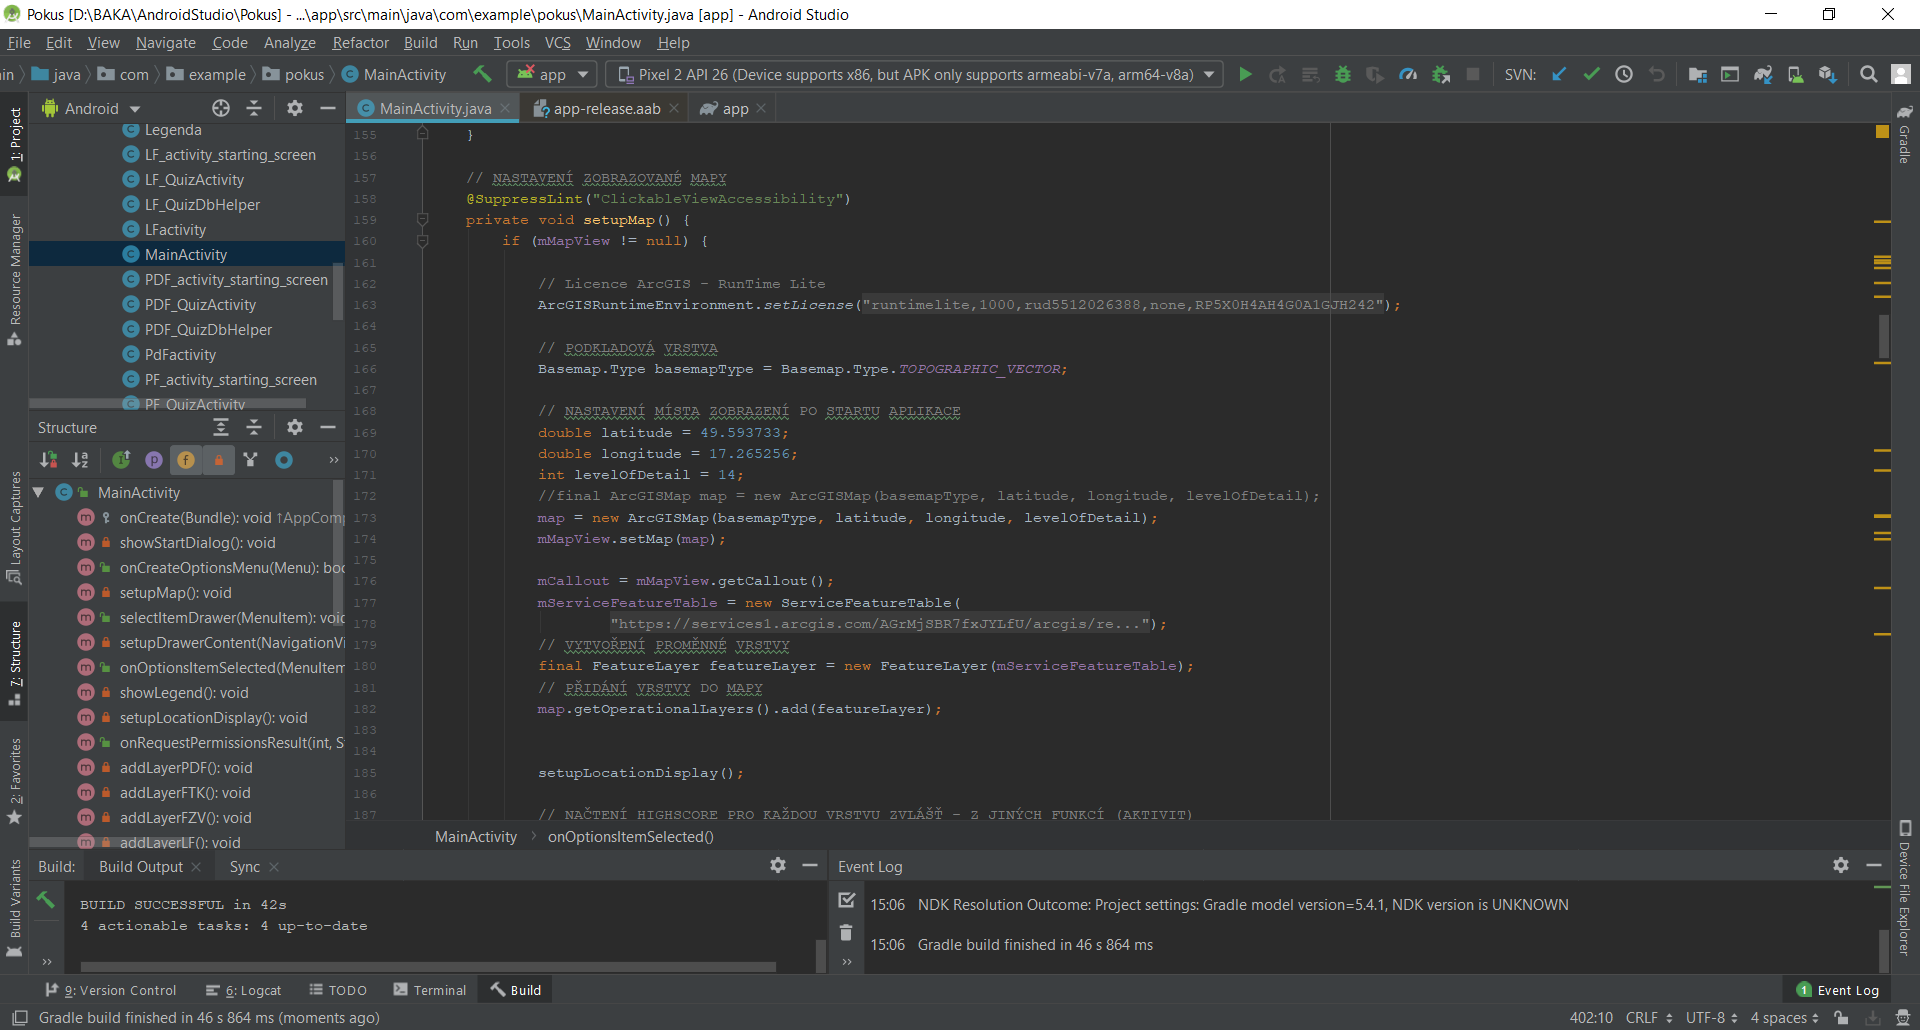Image resolution: width=1920 pixels, height=1030 pixels.
Task: Open CRLF line separator selector
Action: click(x=1649, y=1018)
